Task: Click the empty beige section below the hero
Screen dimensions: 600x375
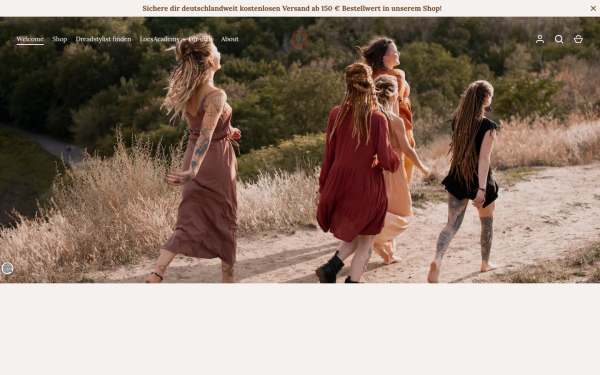Action: tap(300, 329)
